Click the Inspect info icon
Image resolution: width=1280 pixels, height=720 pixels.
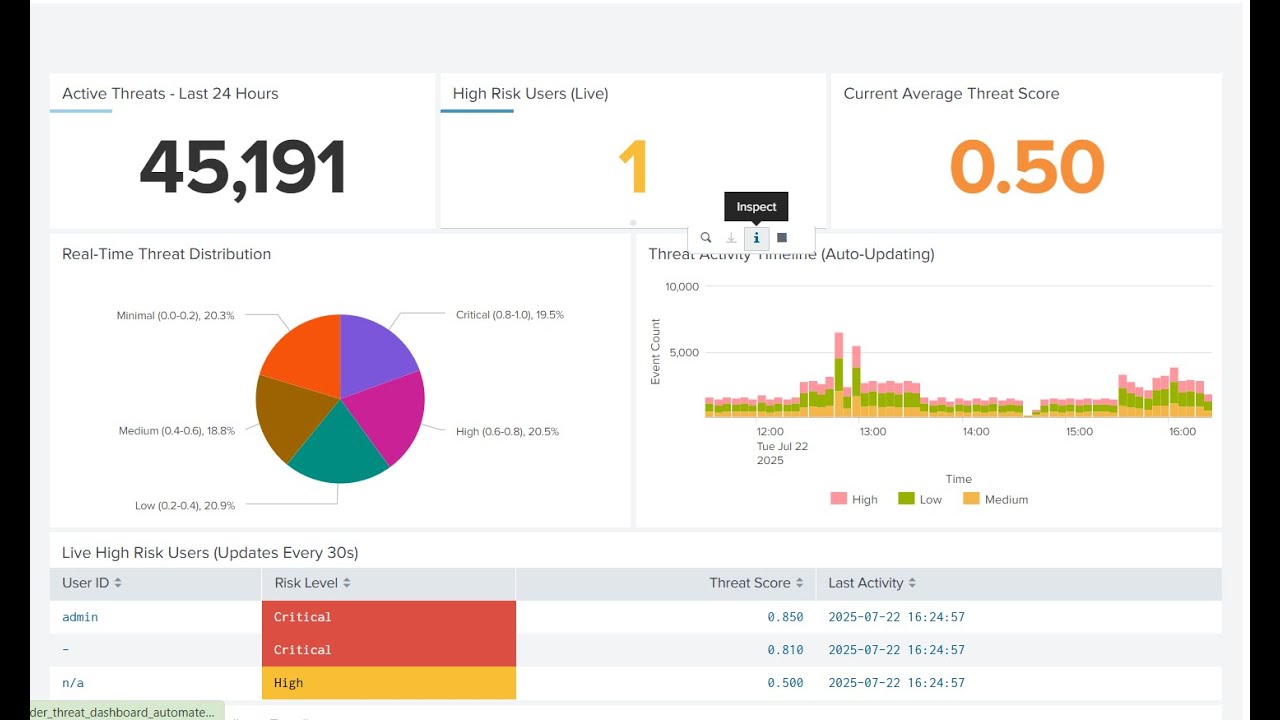(757, 238)
